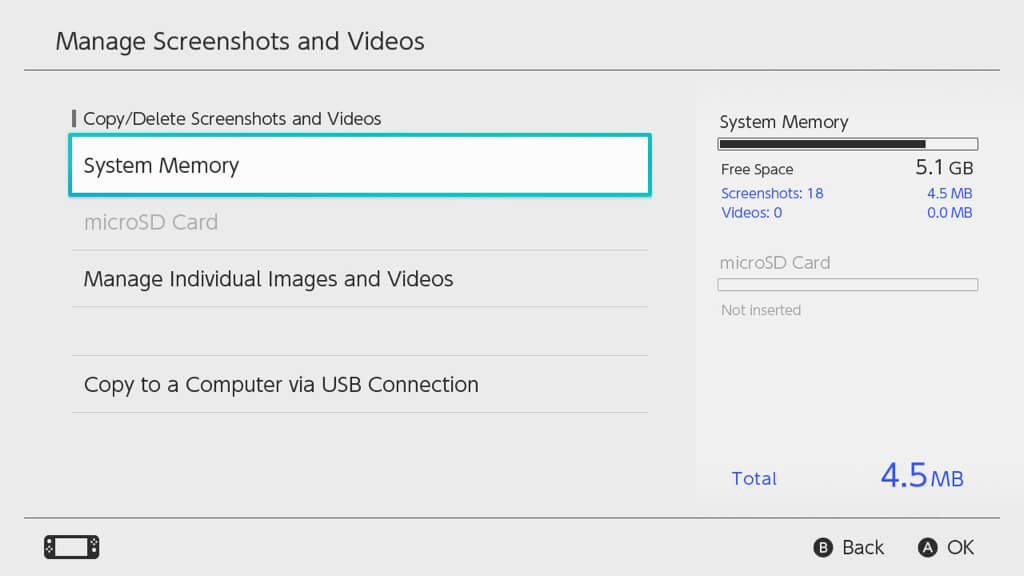Click the System Memory usage bar

point(848,144)
